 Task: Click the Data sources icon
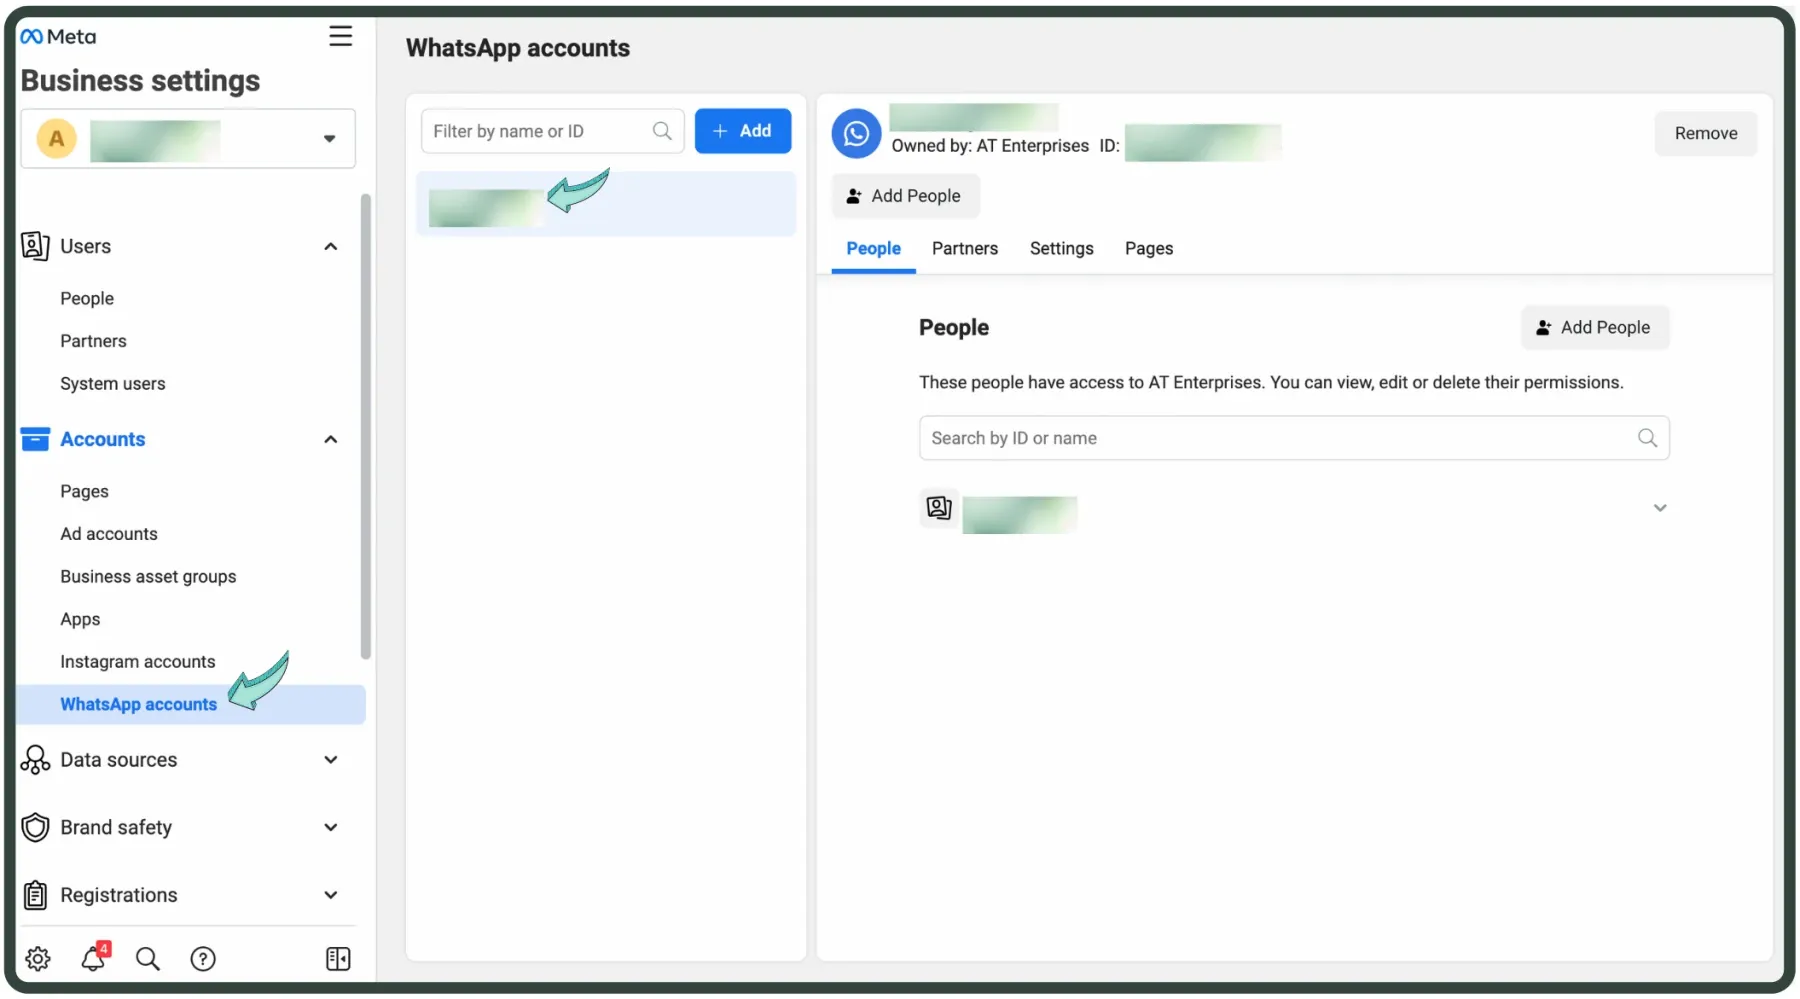(35, 760)
